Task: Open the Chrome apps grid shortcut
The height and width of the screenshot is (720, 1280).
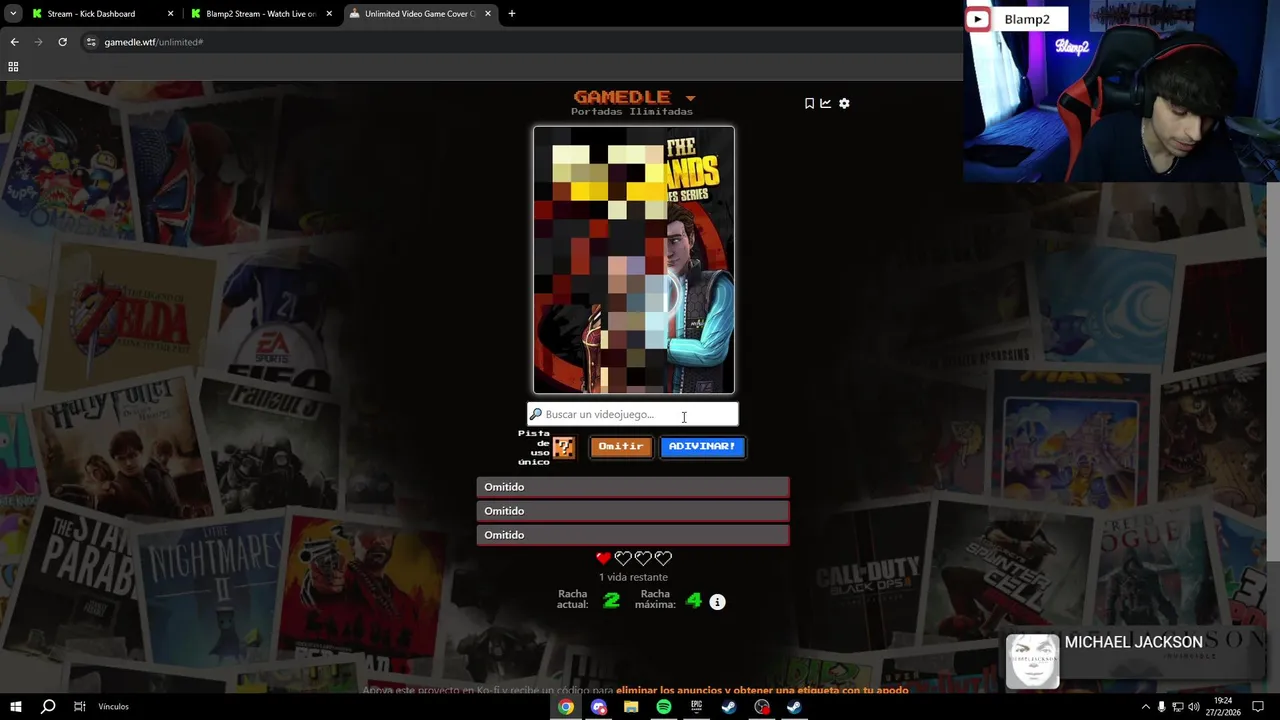Action: 13,67
